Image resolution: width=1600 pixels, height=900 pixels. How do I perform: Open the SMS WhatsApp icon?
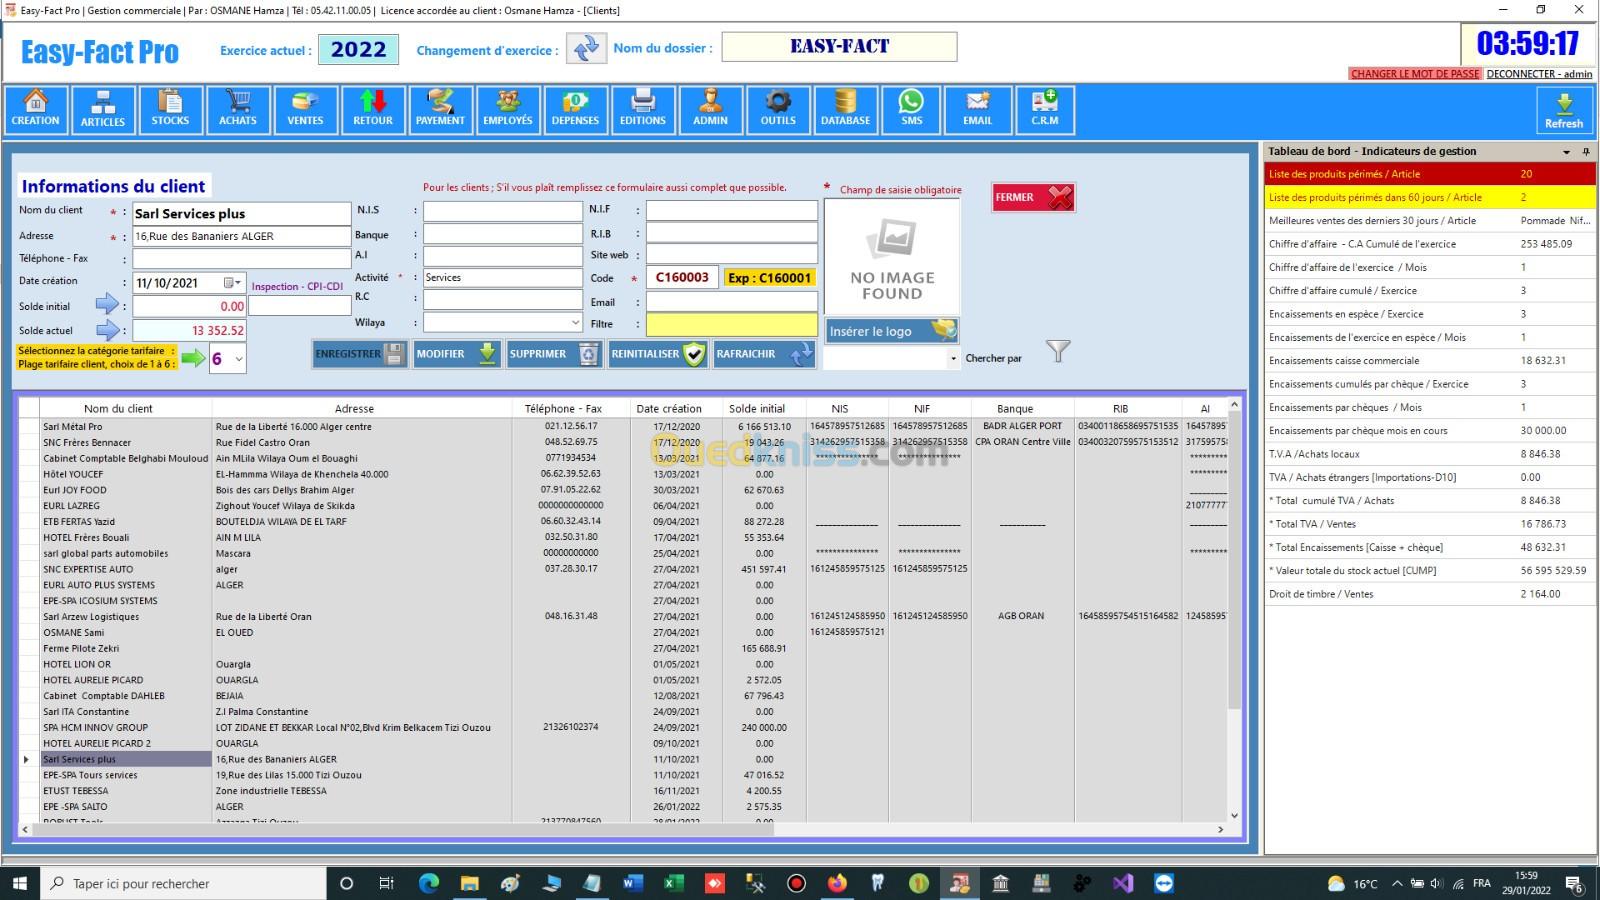(x=911, y=109)
